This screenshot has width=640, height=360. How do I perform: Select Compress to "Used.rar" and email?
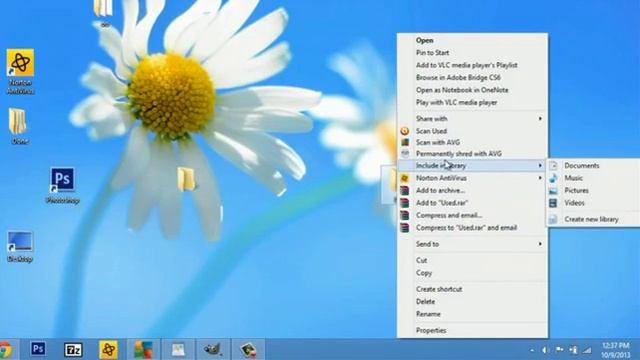[472, 228]
